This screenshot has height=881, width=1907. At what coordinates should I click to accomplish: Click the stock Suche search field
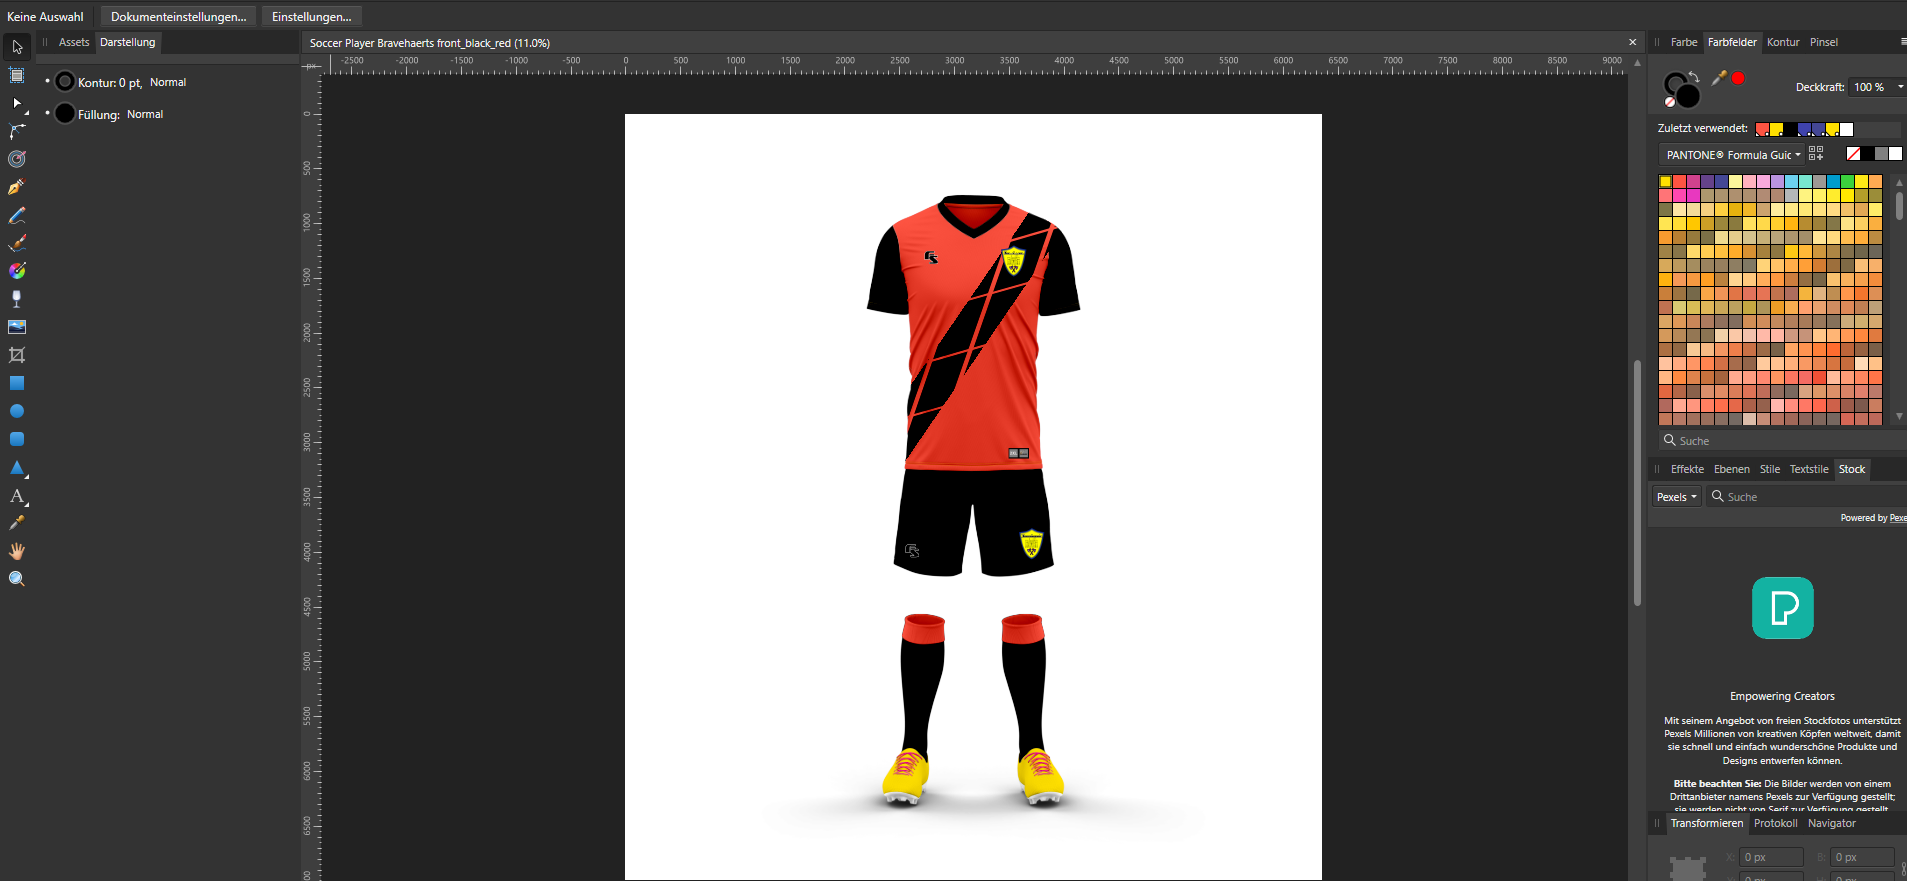1806,497
